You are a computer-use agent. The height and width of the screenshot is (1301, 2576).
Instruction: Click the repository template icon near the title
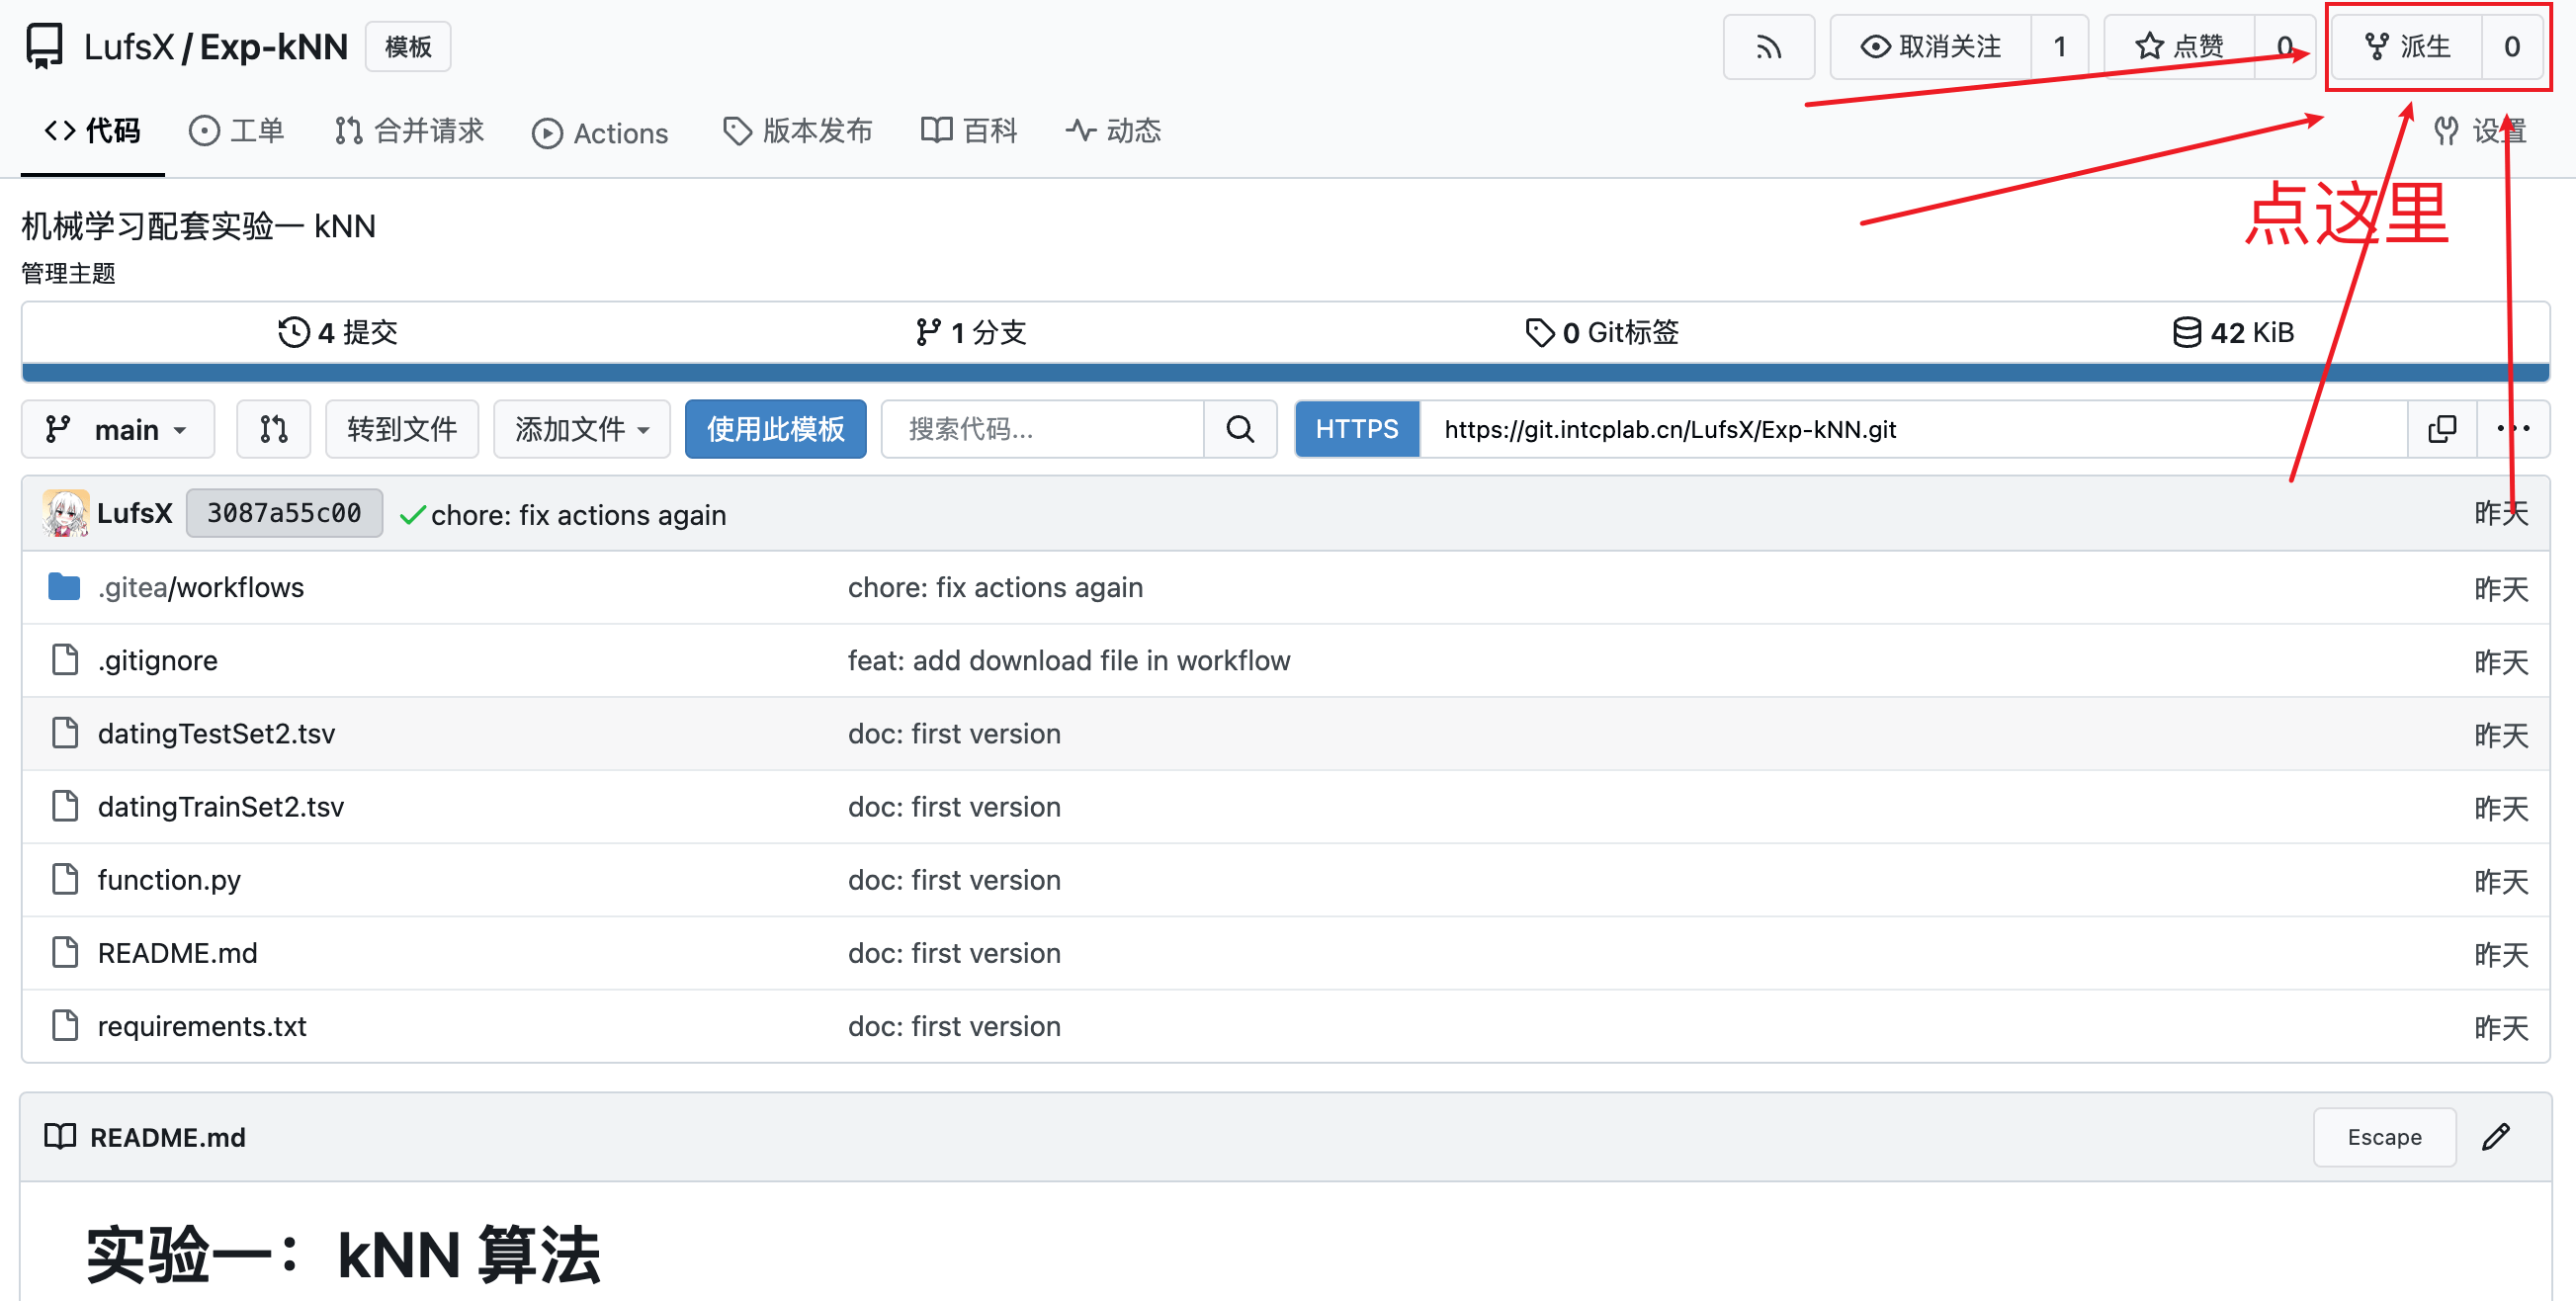(44, 46)
